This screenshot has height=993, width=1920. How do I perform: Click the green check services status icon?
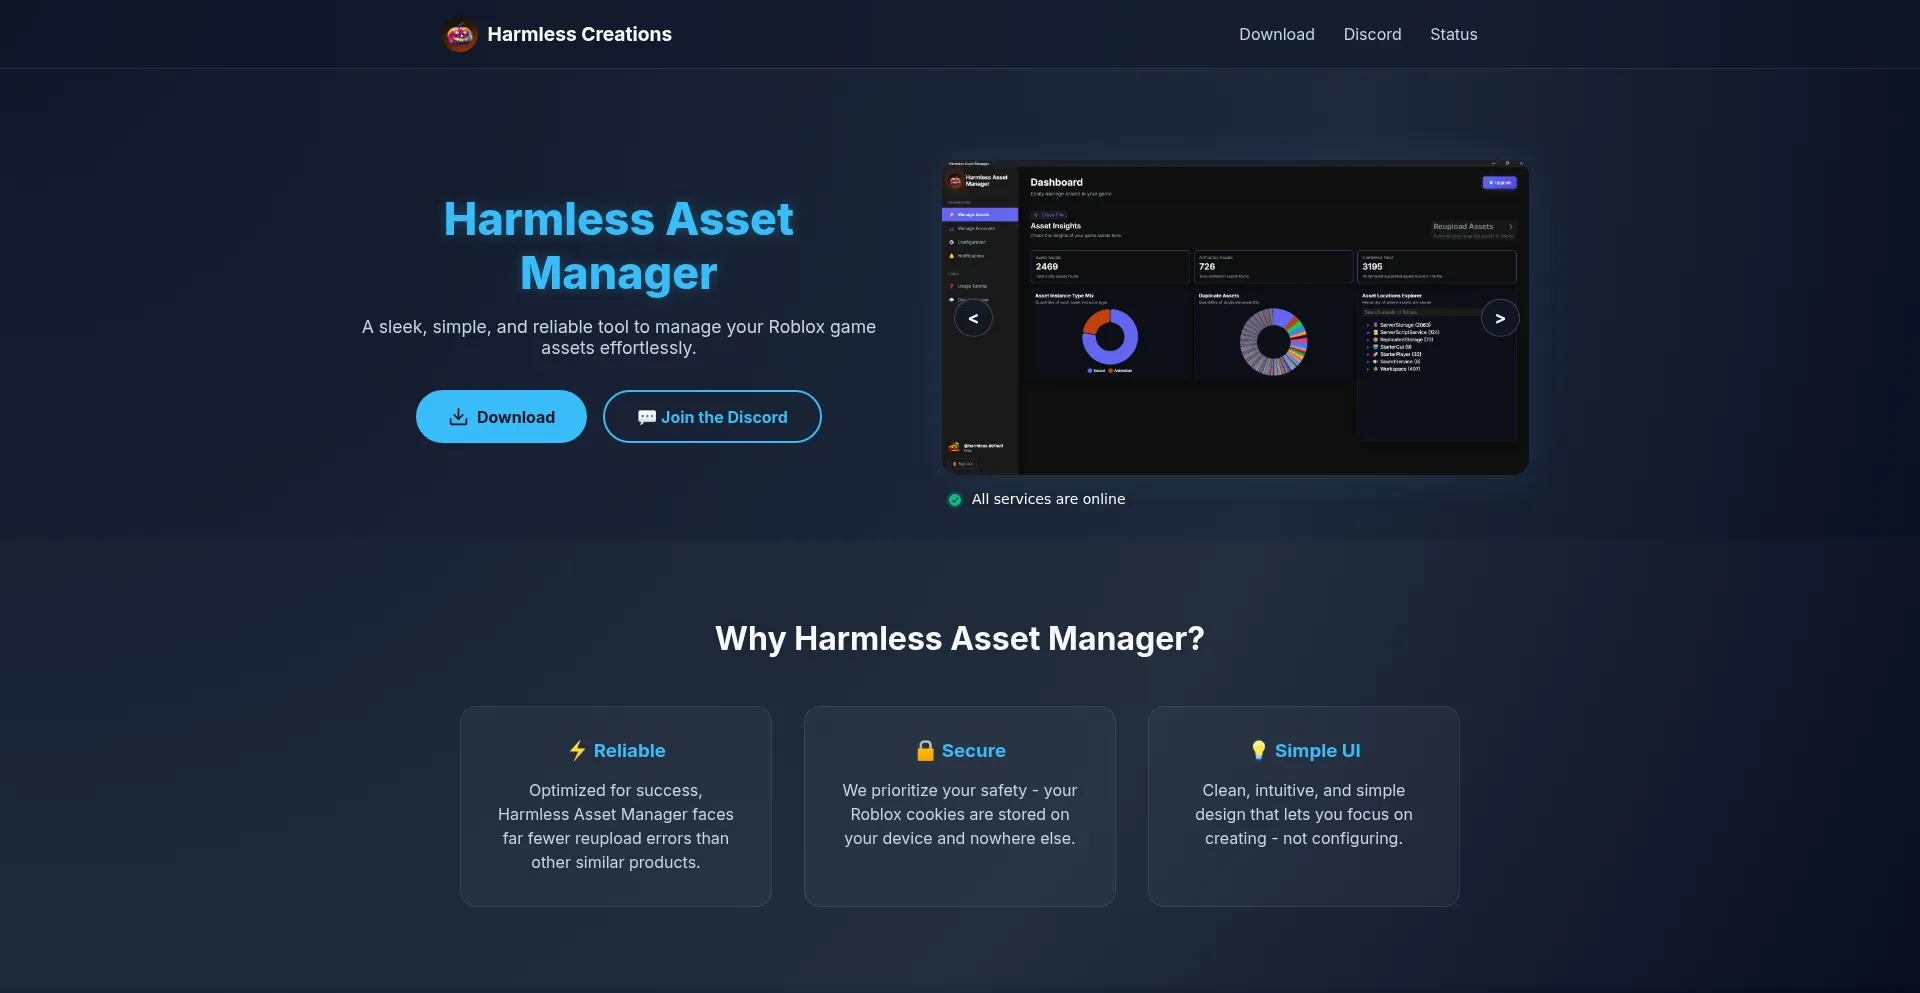tap(955, 500)
